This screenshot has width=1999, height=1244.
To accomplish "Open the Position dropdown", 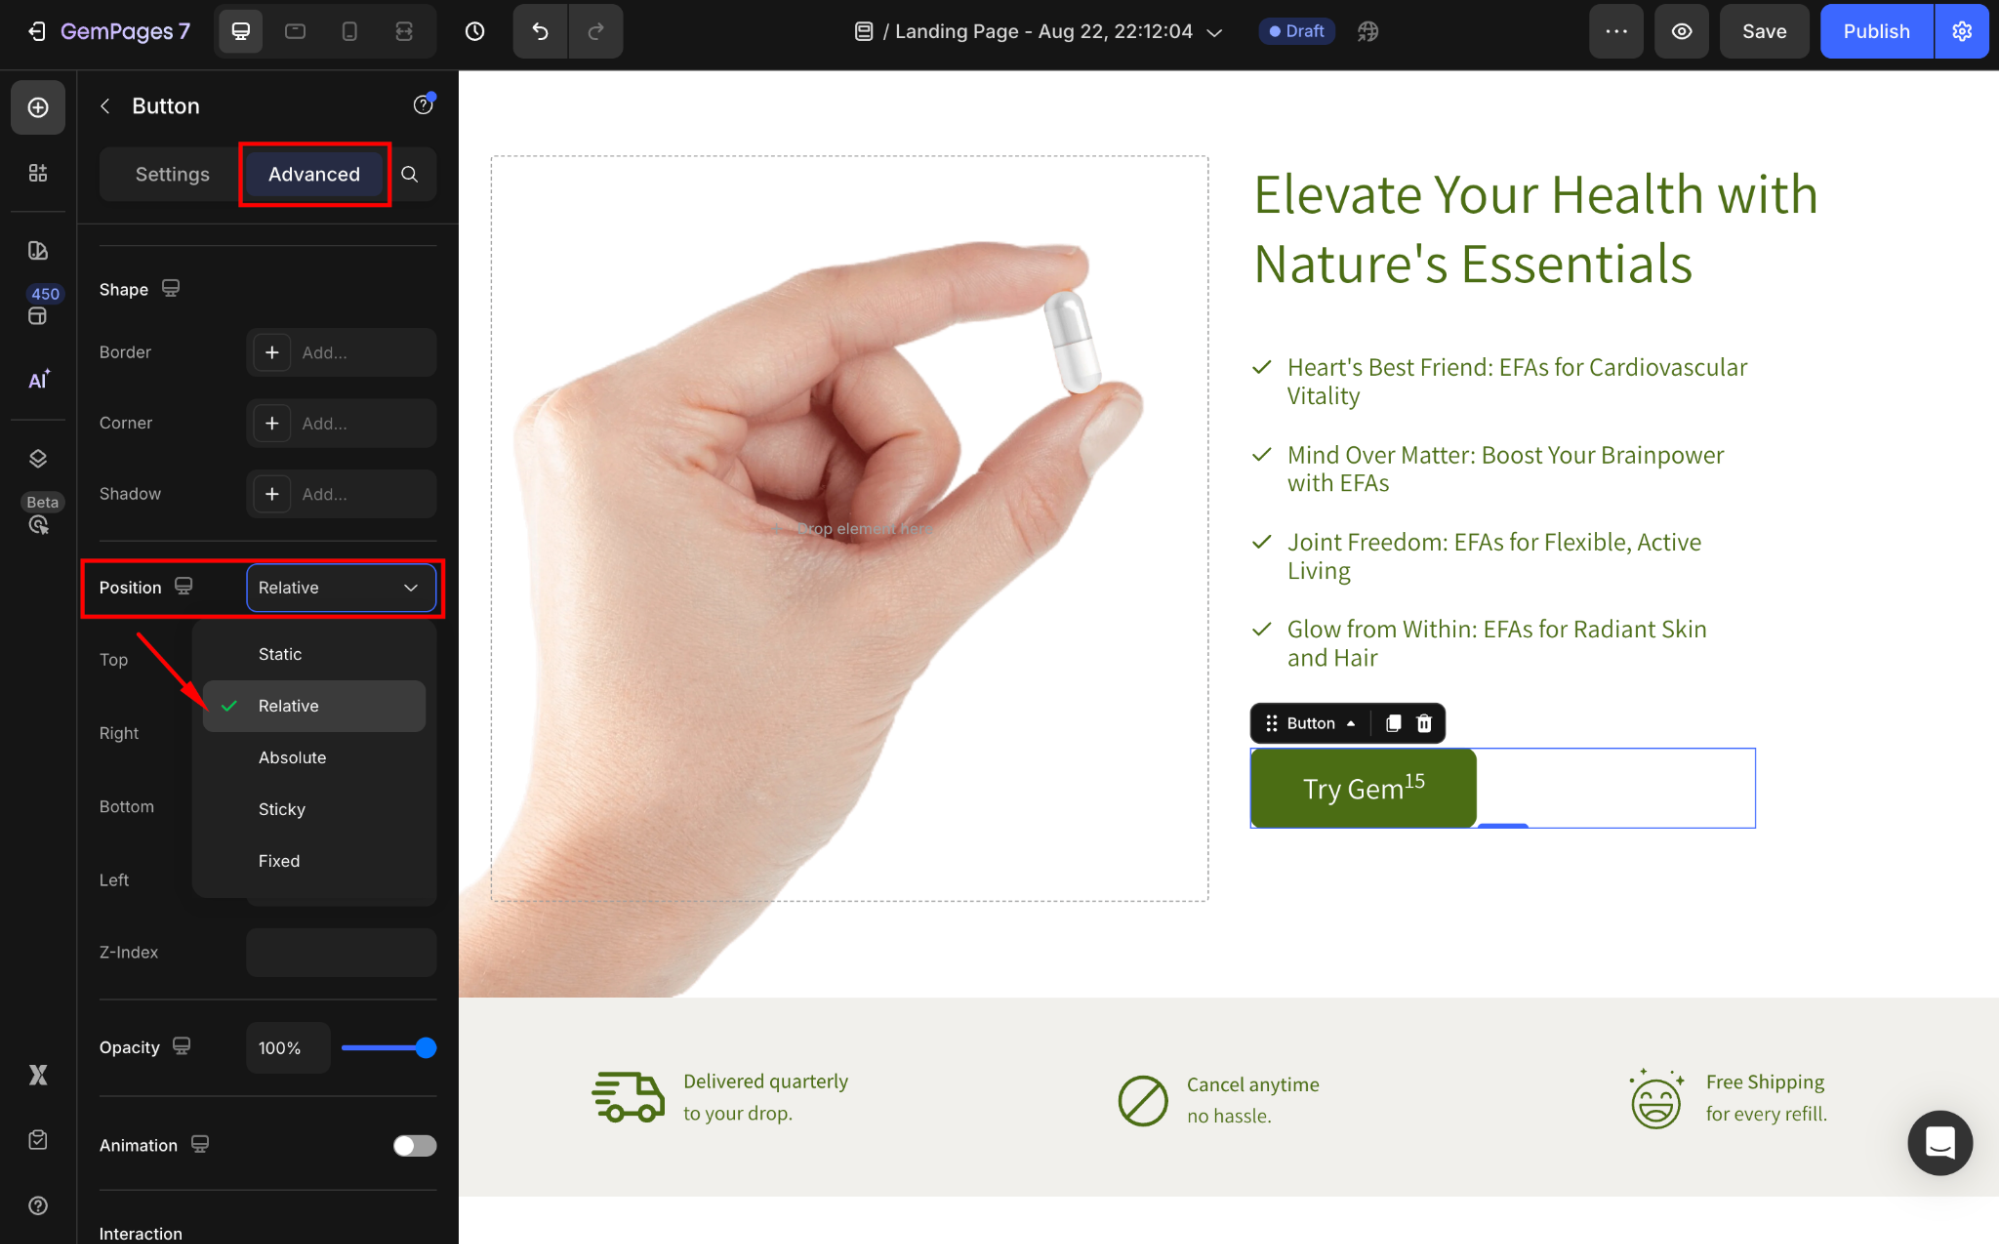I will point(340,587).
